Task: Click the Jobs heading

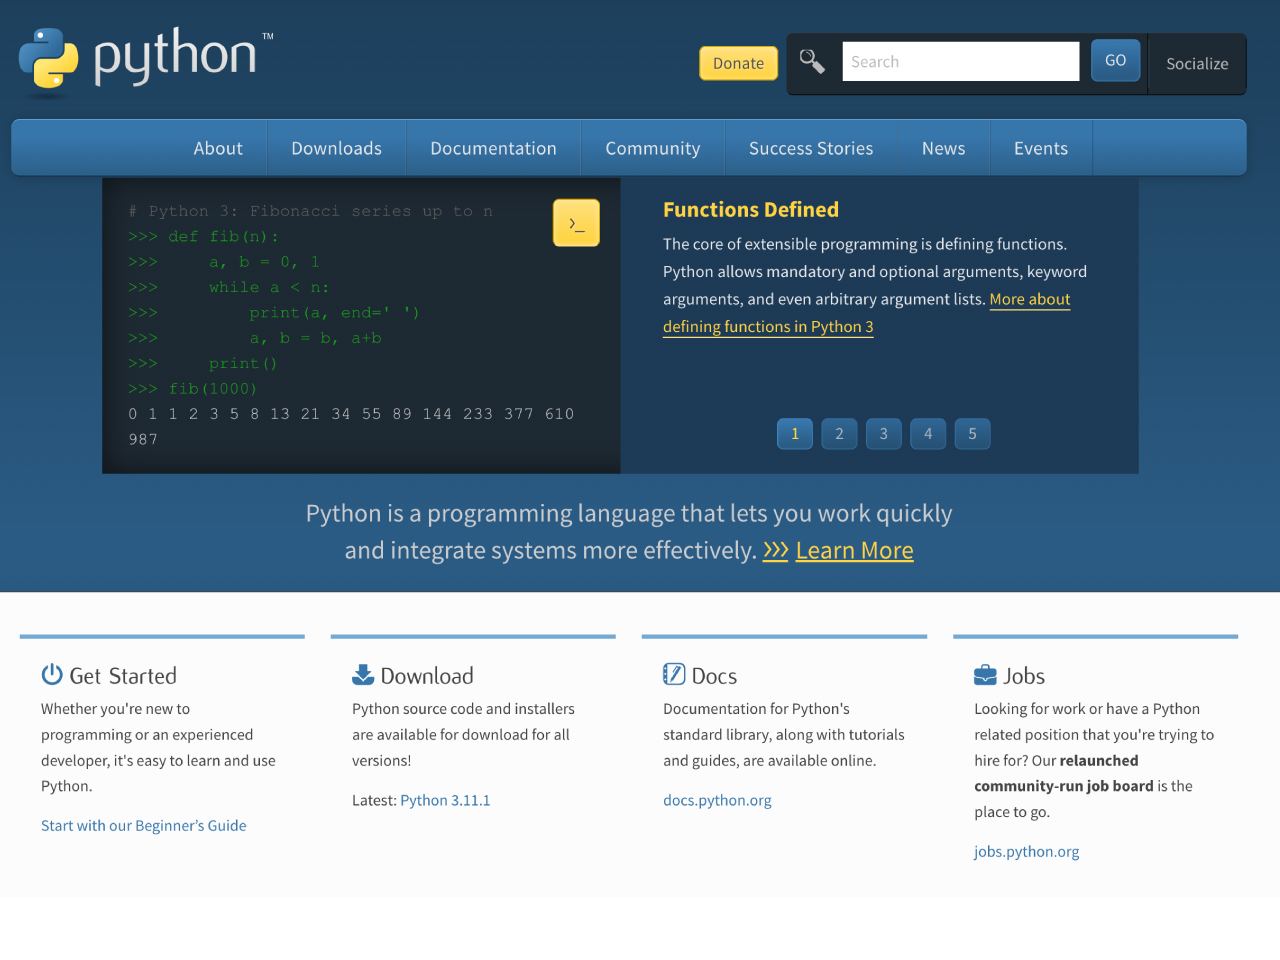Action: [x=1024, y=676]
